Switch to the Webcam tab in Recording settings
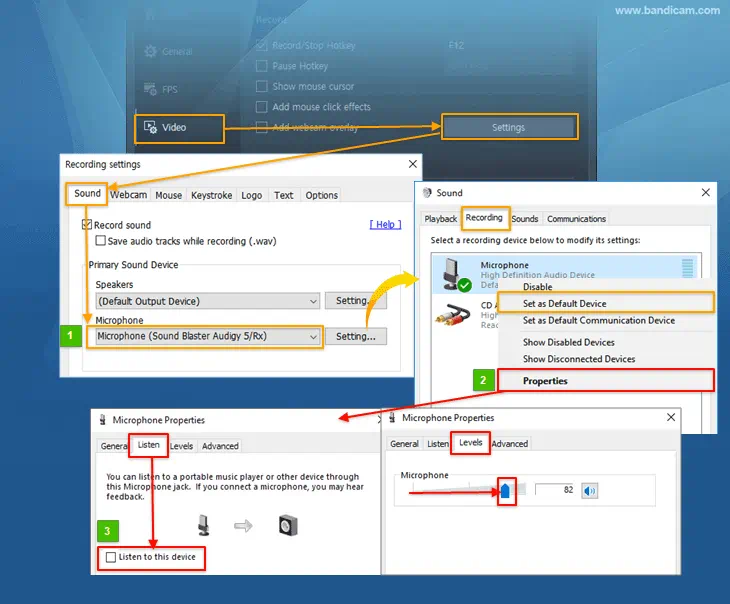Image resolution: width=730 pixels, height=604 pixels. coord(128,195)
